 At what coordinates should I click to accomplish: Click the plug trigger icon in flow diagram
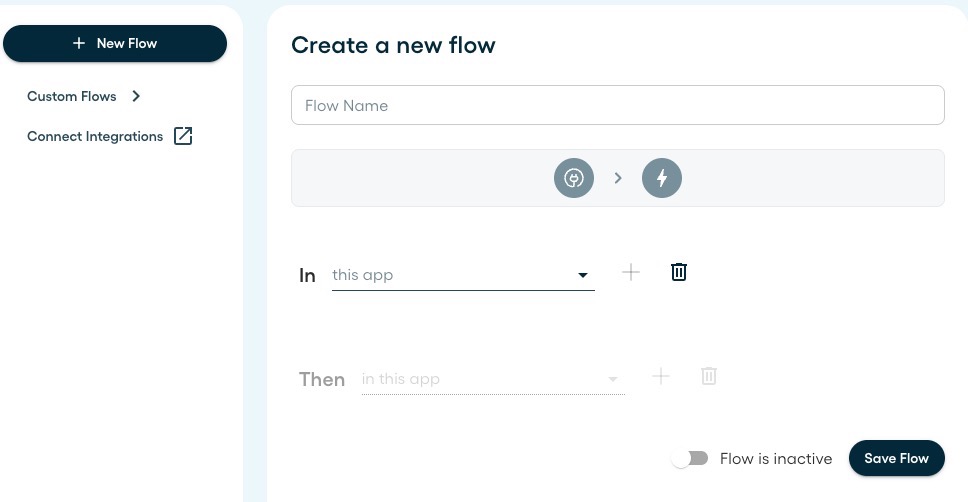coord(574,178)
